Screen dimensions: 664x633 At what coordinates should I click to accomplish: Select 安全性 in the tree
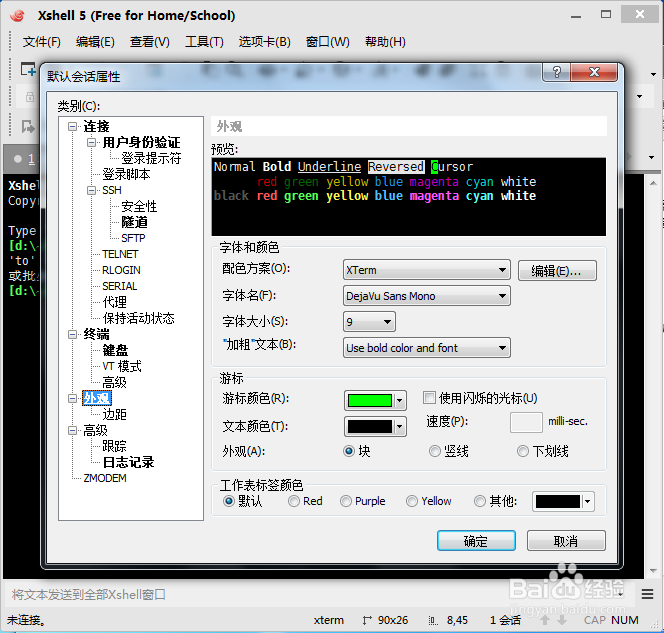point(139,206)
